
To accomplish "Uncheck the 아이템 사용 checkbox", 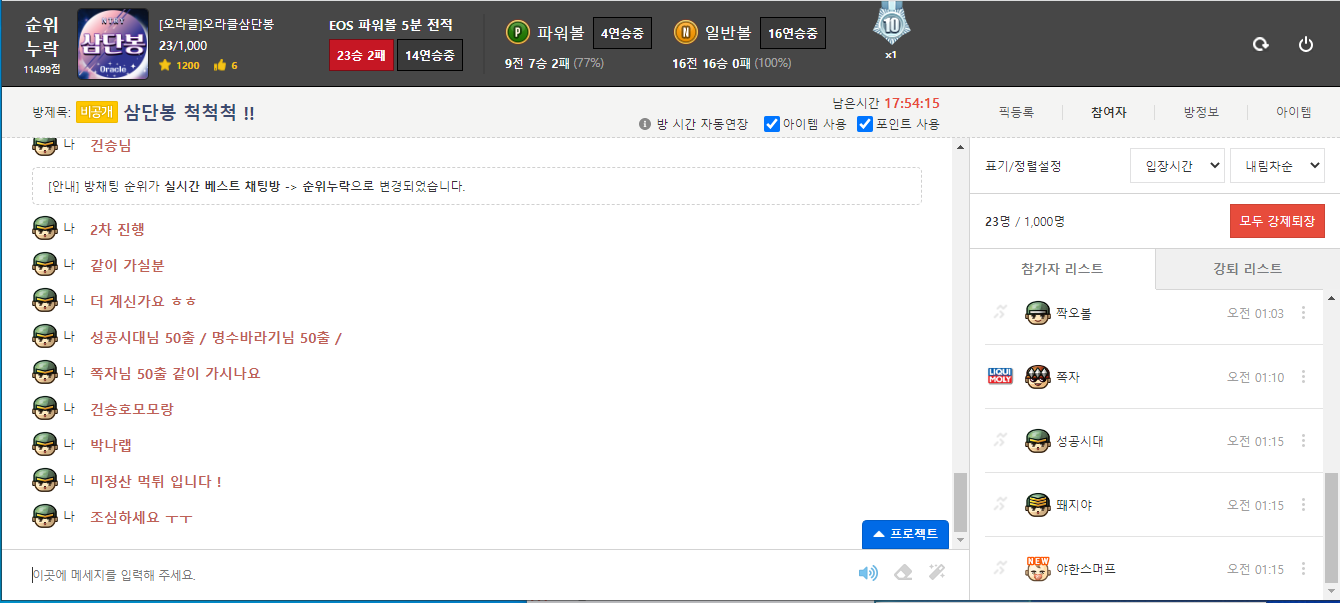I will [772, 125].
